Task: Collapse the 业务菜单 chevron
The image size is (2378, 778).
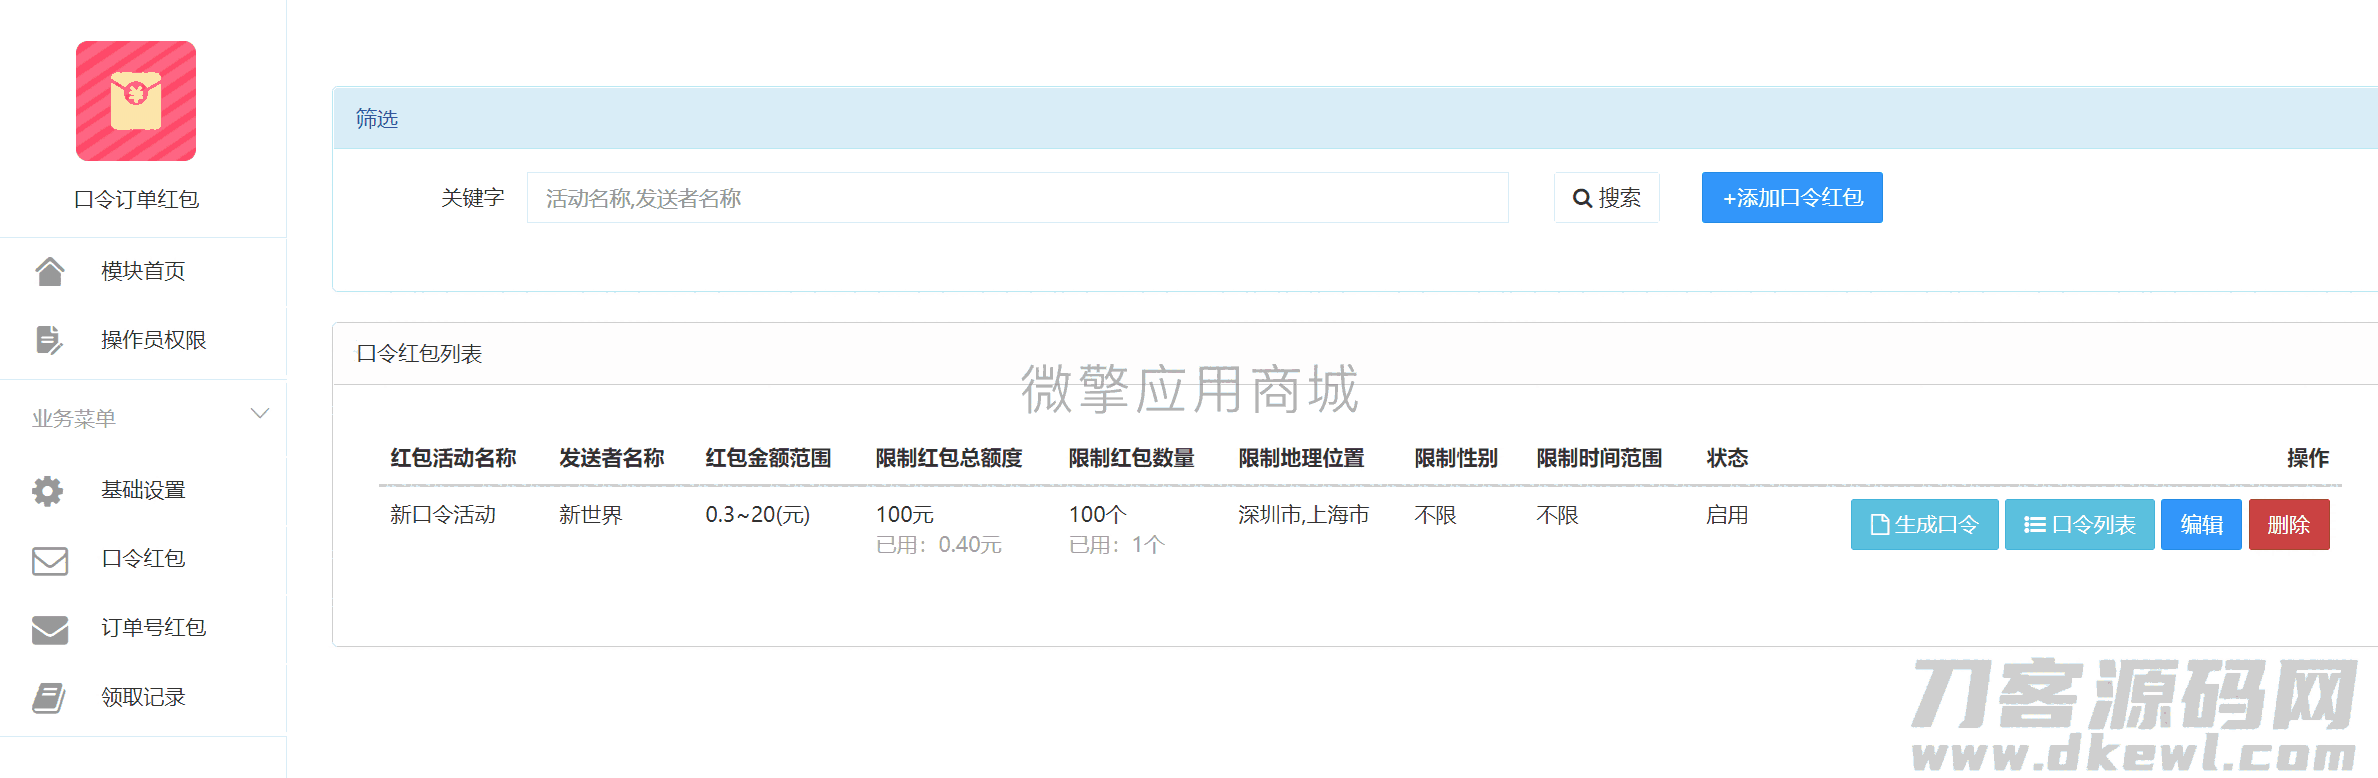Action: 260,414
